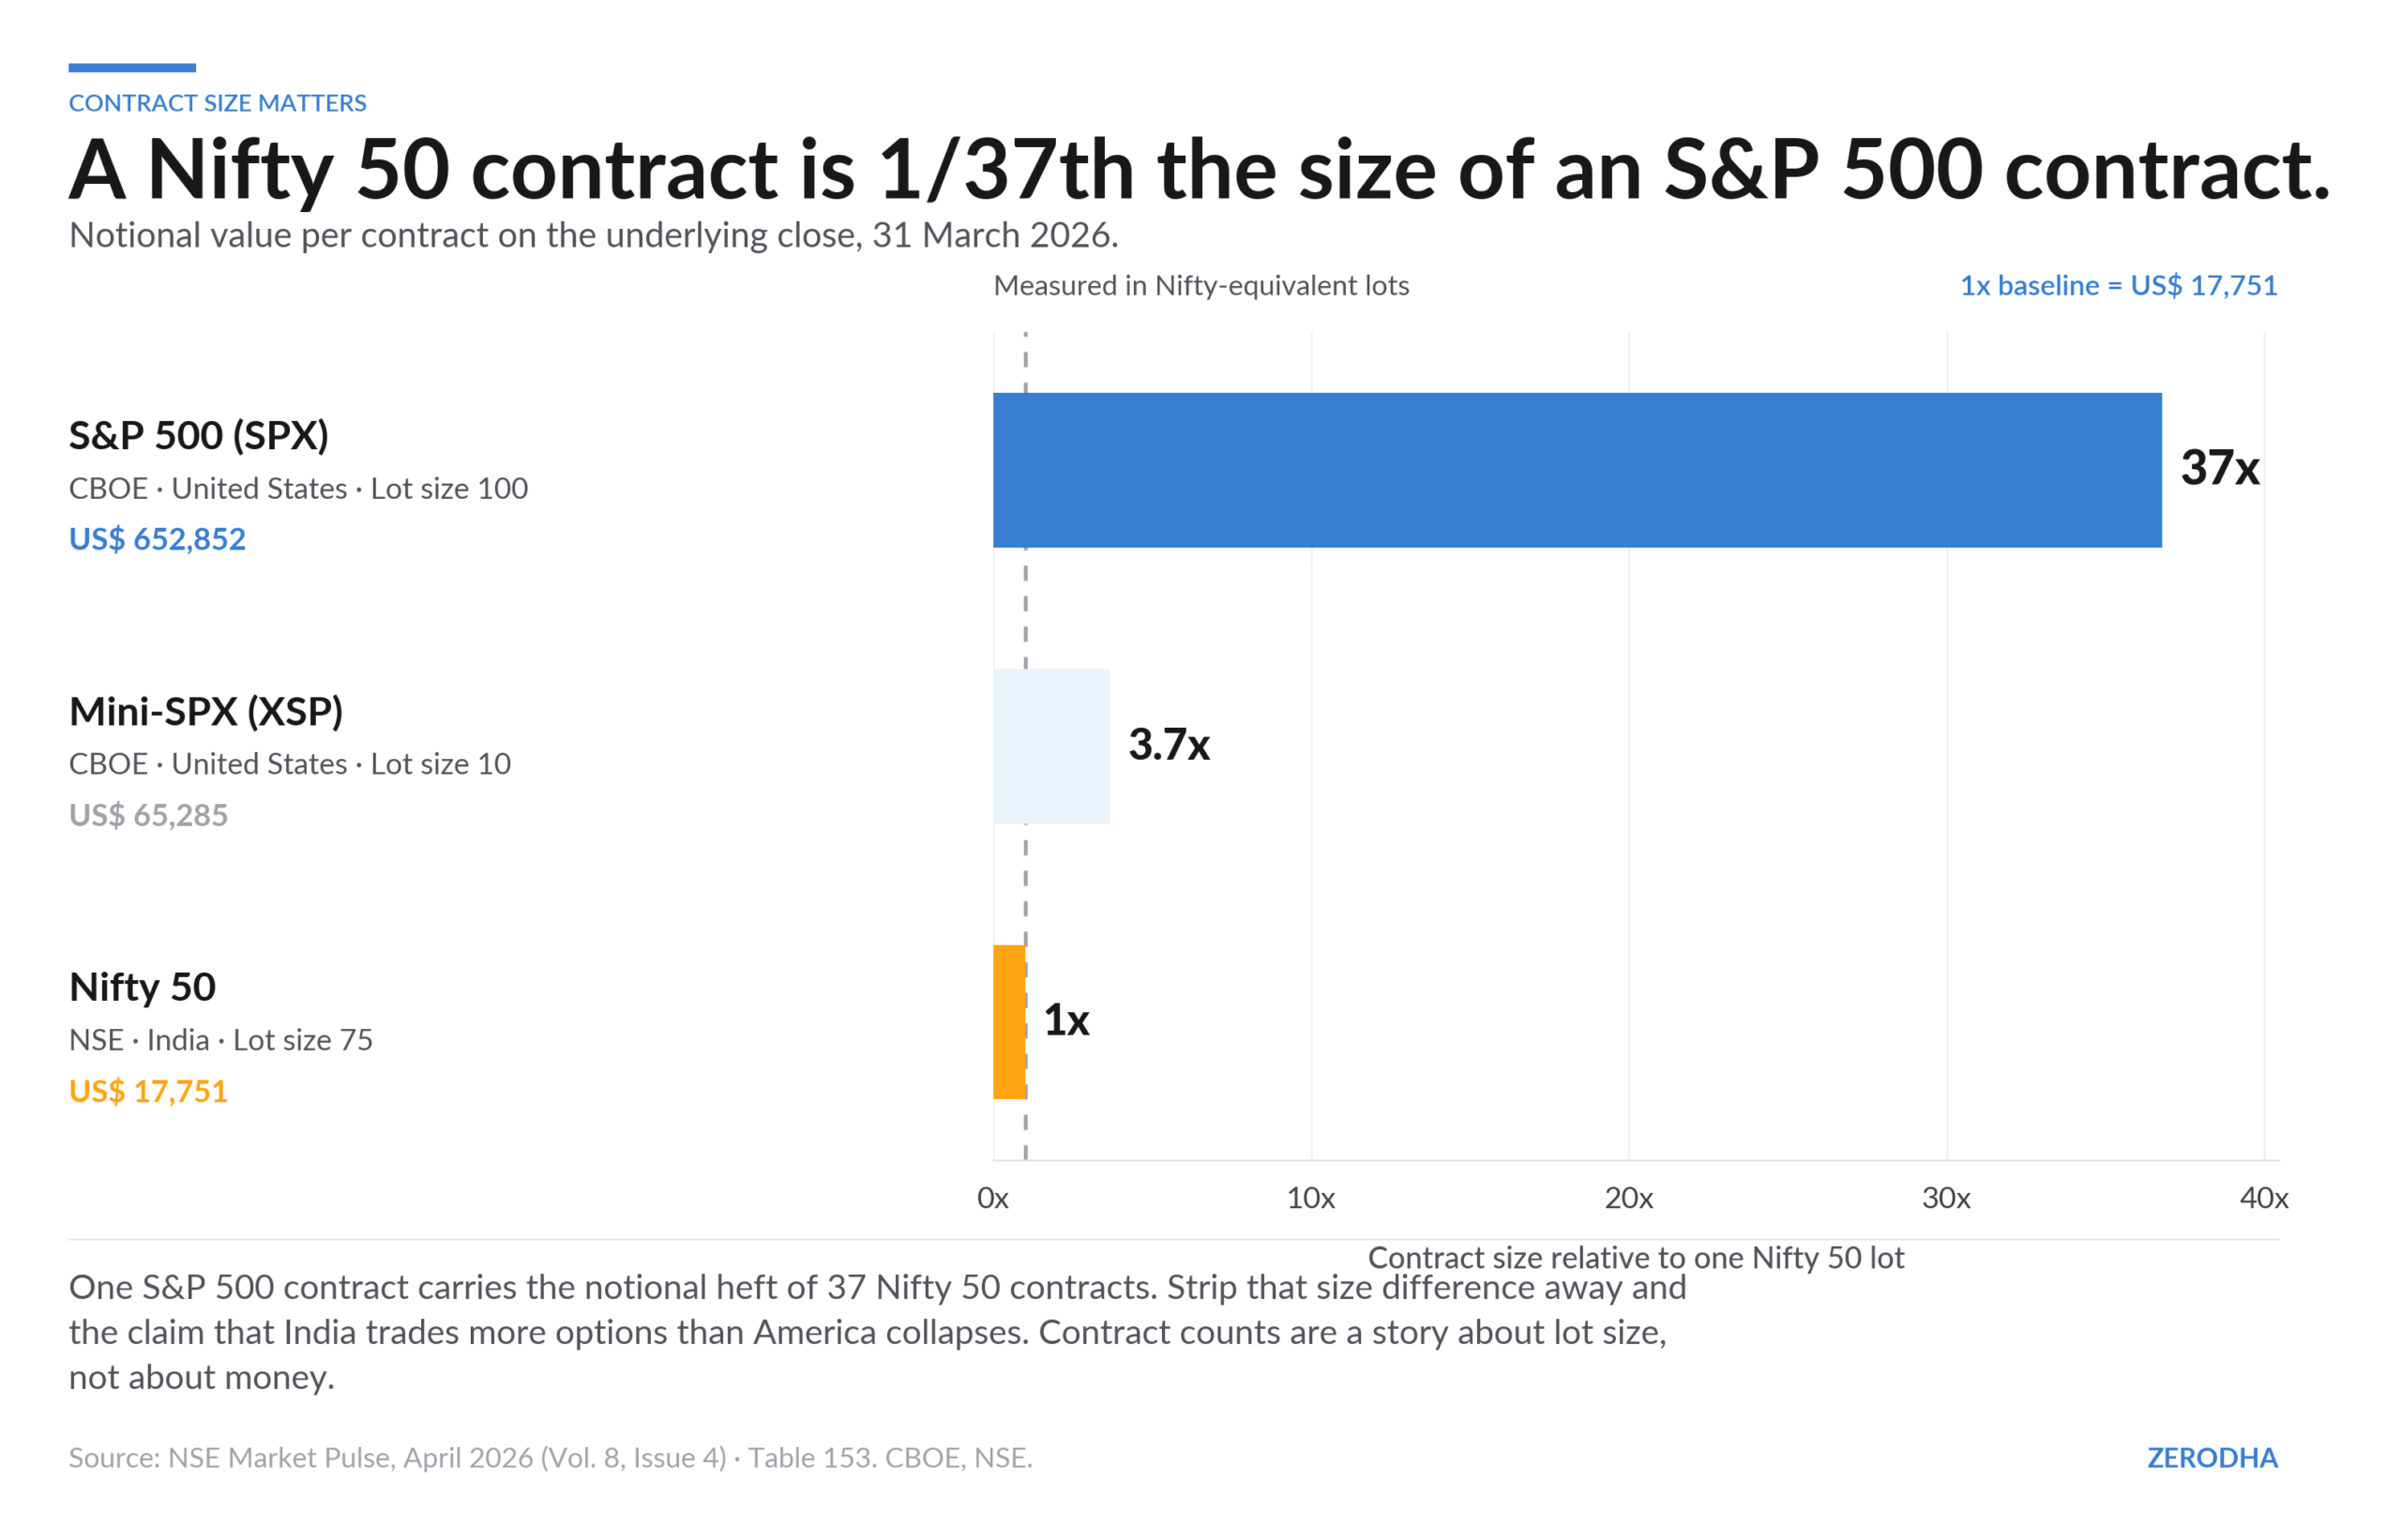Click the blue S&P 500 bar
2401x1540 pixels.
pyautogui.click(x=1576, y=470)
